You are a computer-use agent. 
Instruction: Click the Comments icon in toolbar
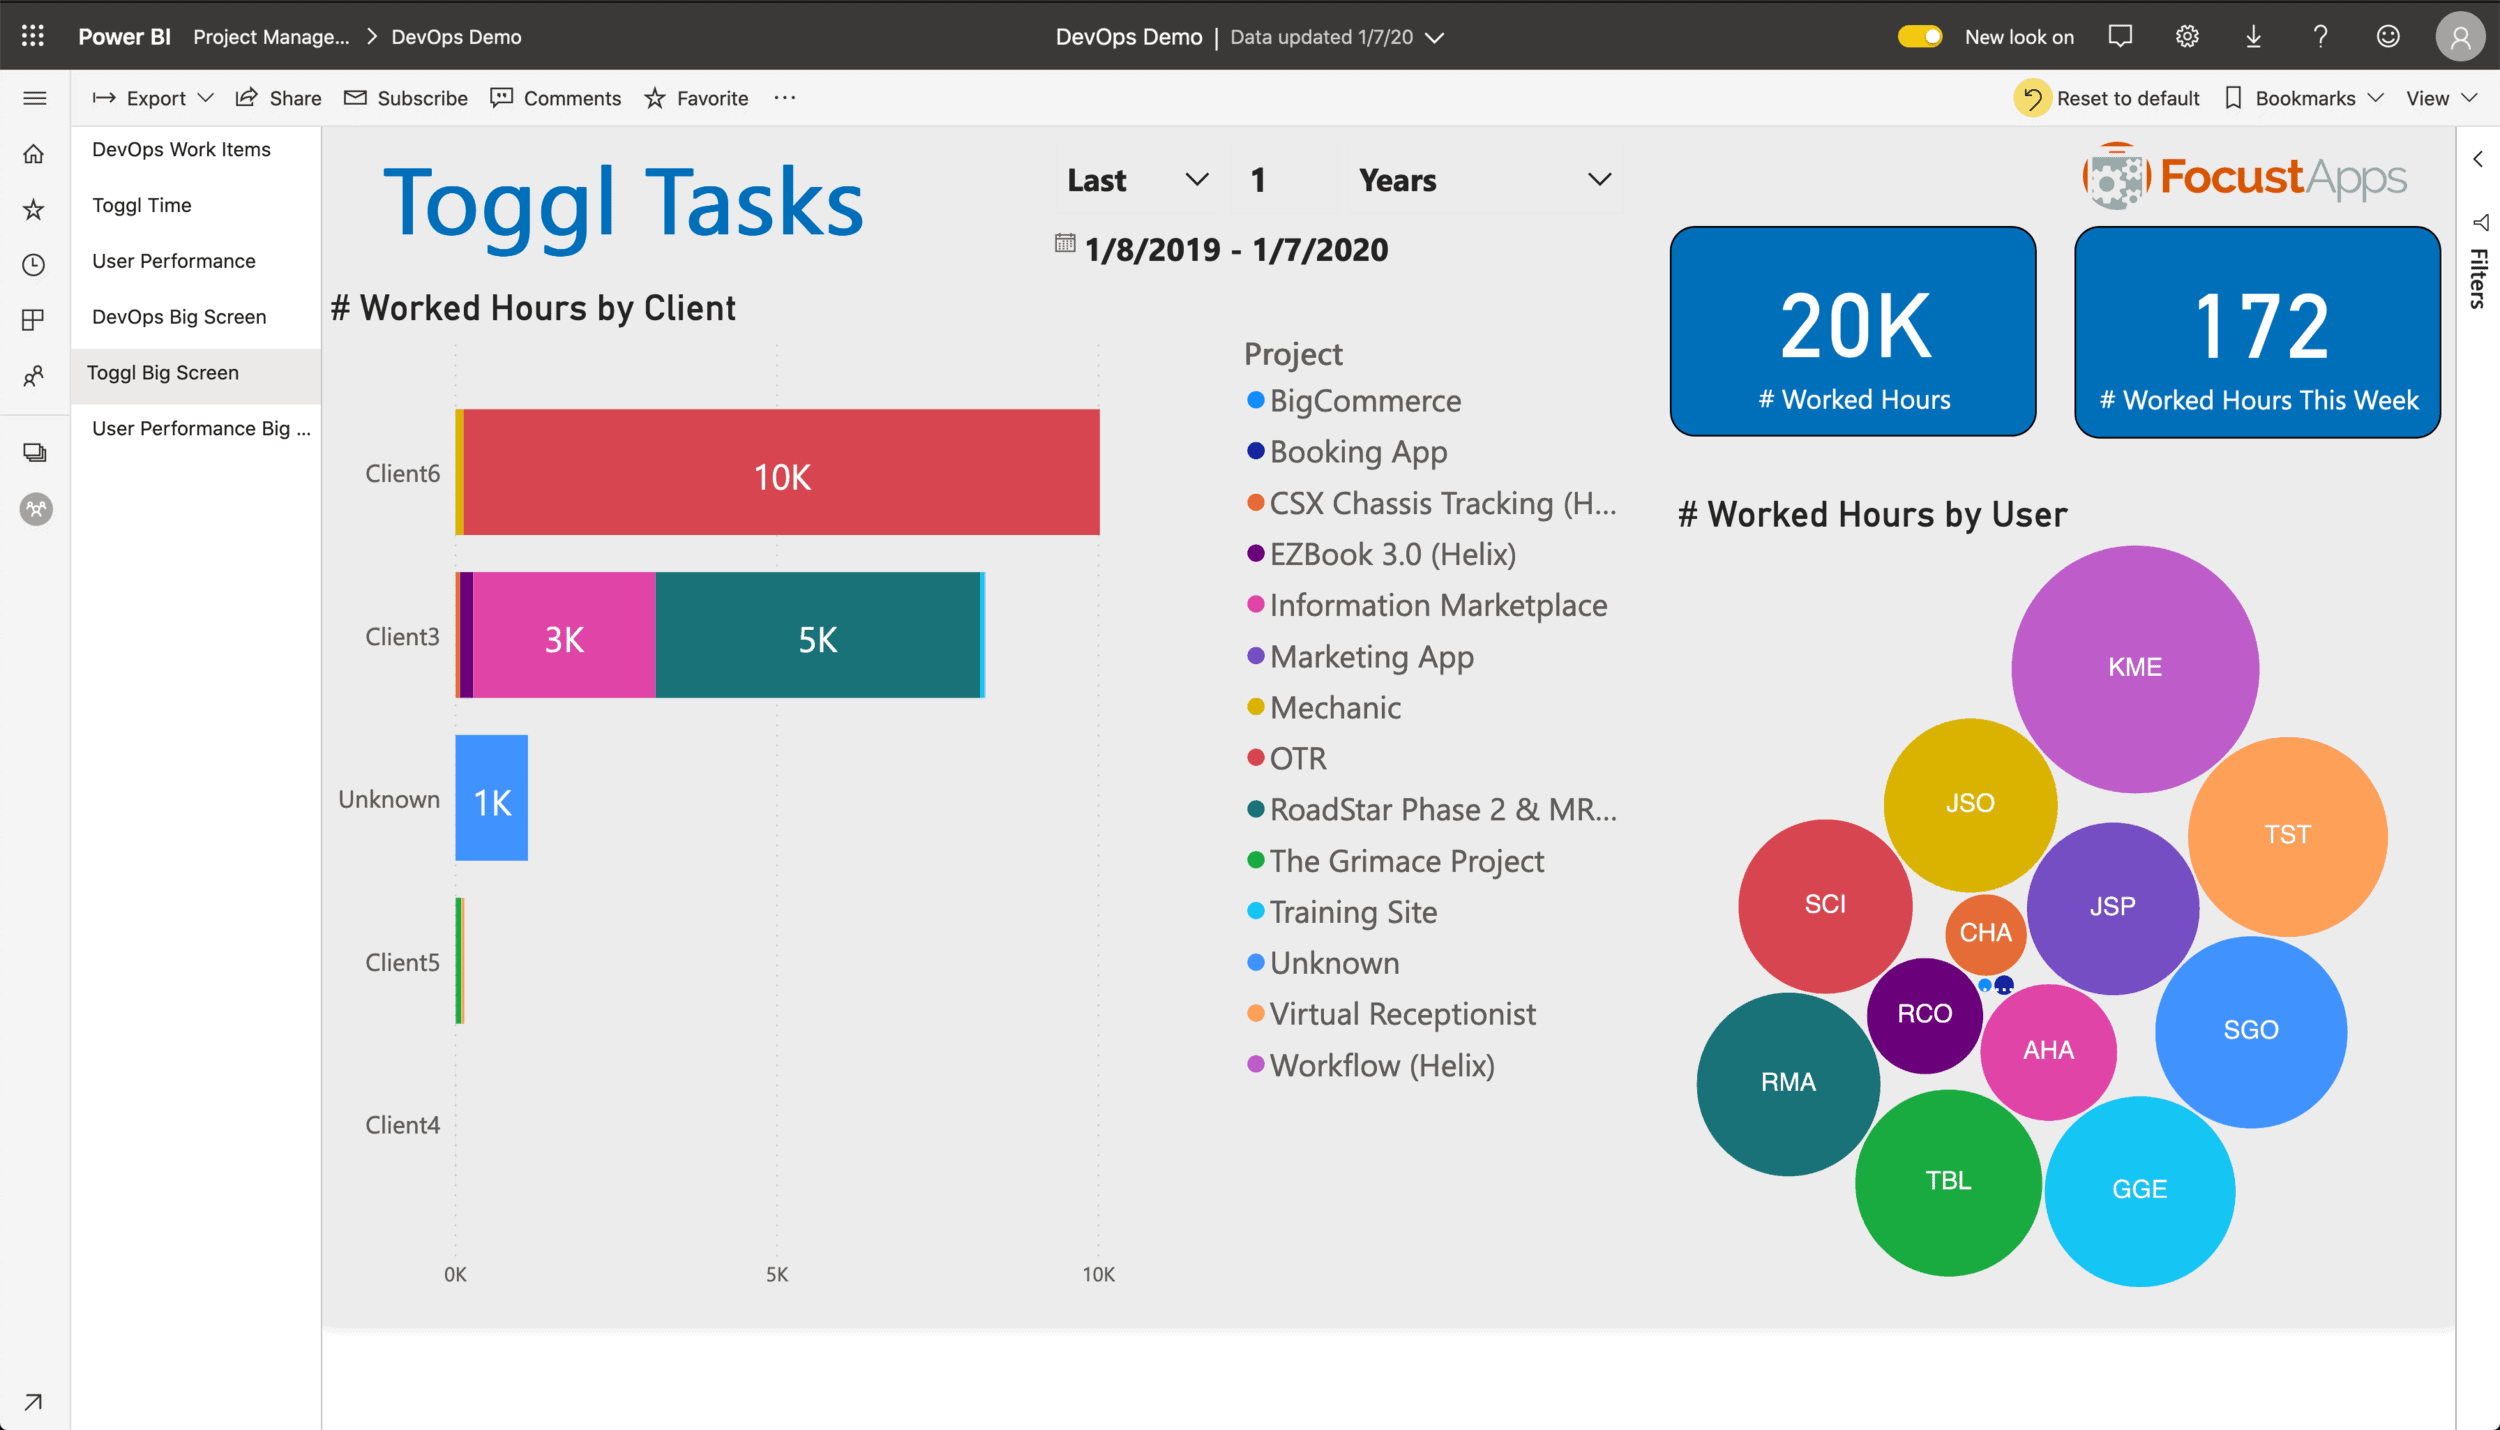click(503, 98)
